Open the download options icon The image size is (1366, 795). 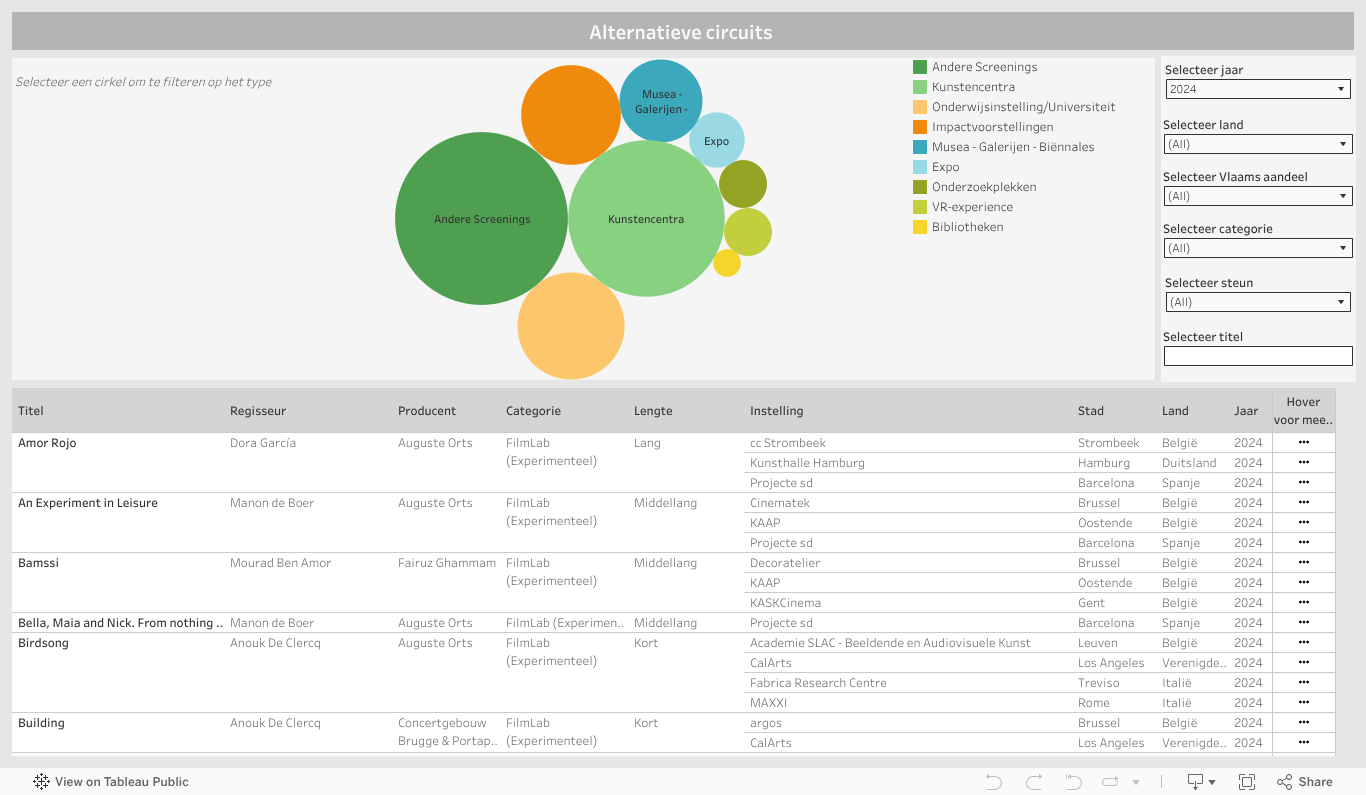click(x=1200, y=782)
